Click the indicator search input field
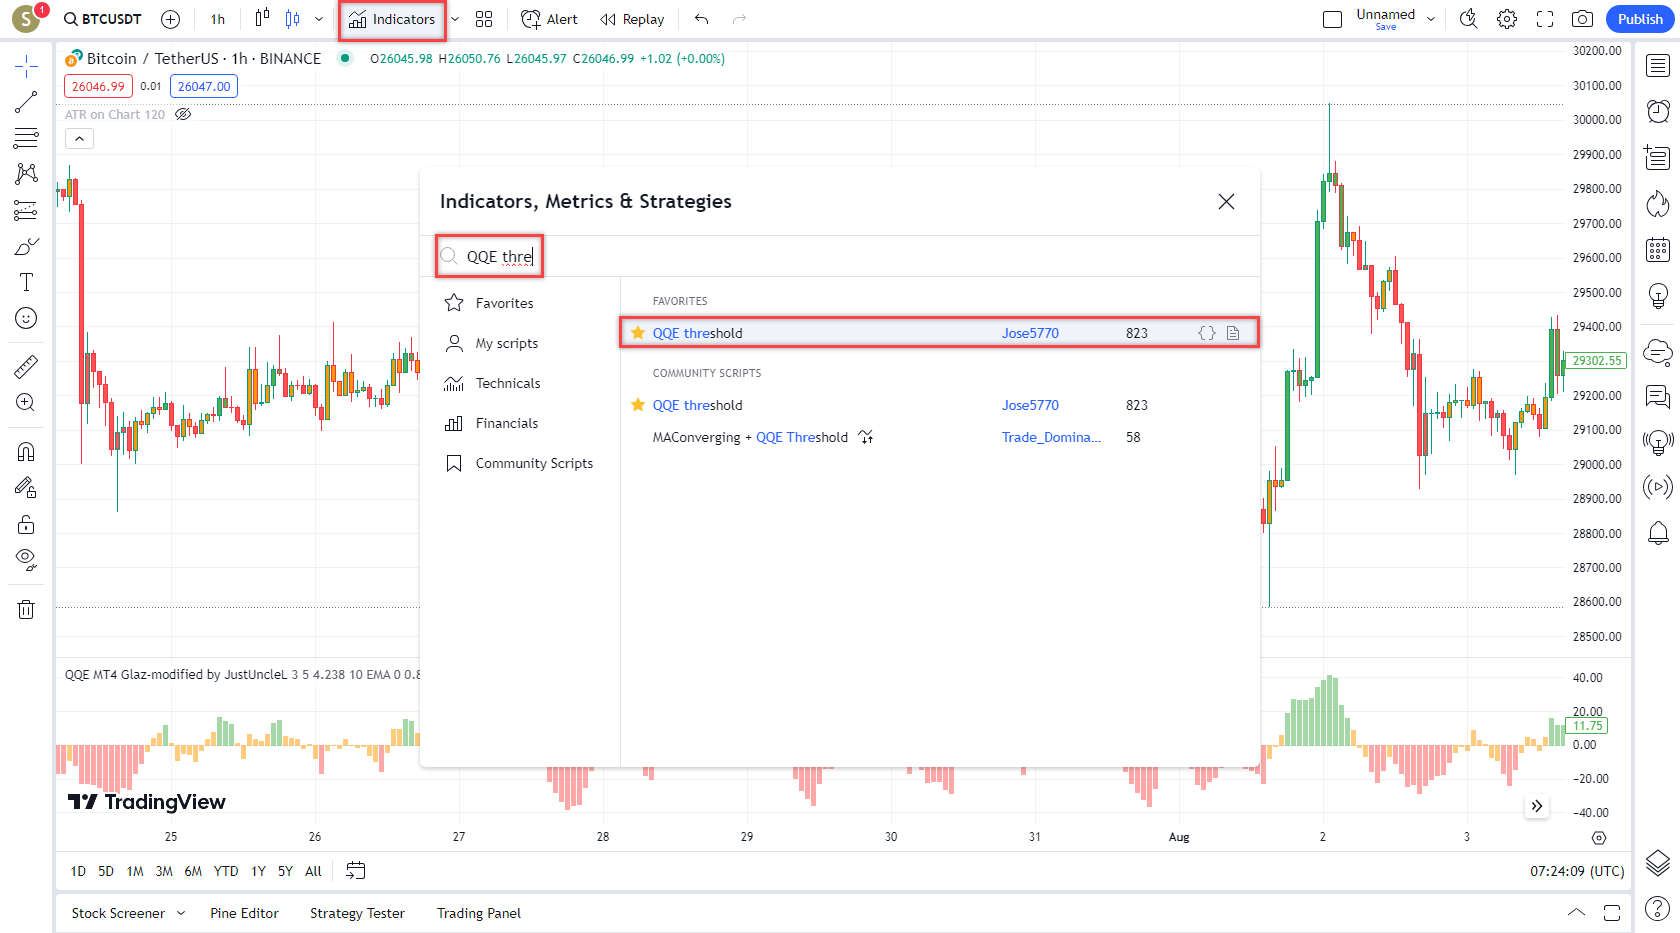 pos(500,257)
